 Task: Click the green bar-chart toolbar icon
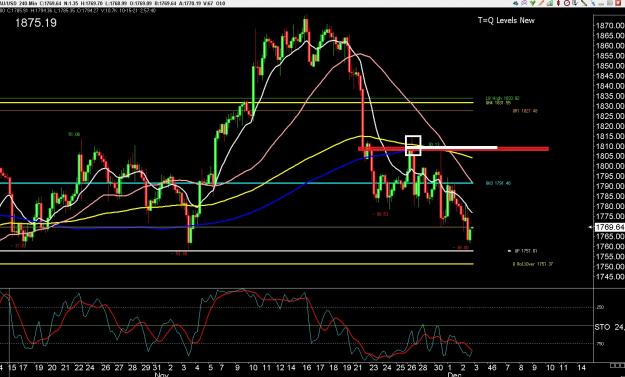[550, 3]
